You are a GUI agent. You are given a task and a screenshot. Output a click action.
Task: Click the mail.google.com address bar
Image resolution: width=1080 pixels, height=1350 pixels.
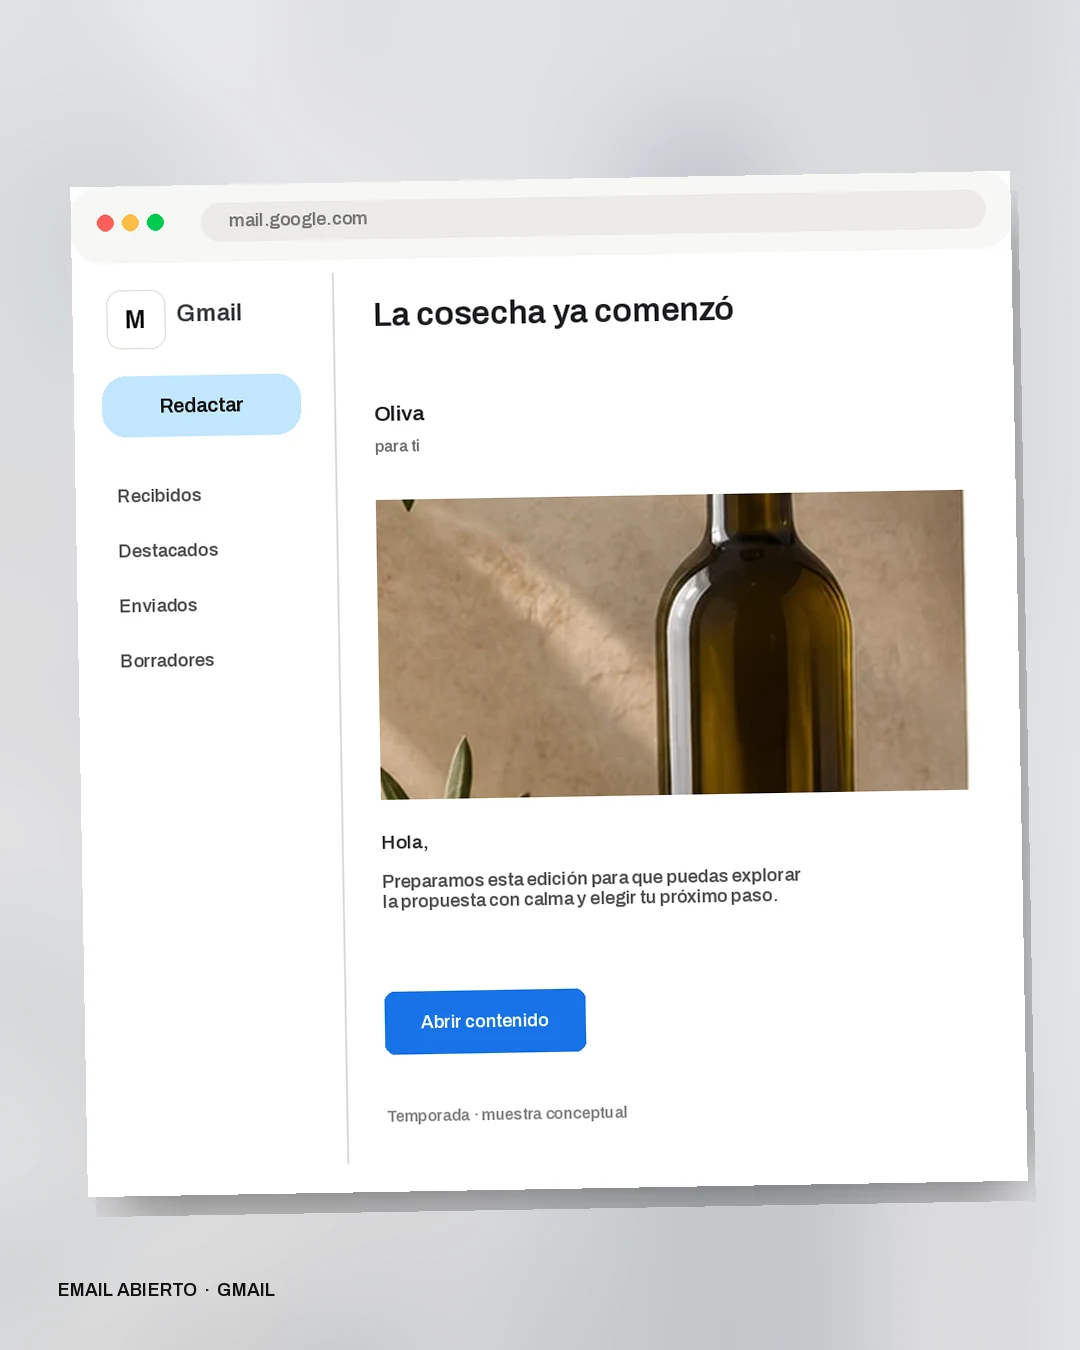click(x=593, y=215)
